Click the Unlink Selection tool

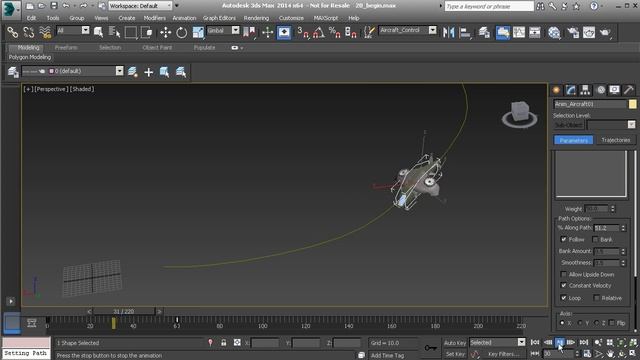click(x=29, y=32)
